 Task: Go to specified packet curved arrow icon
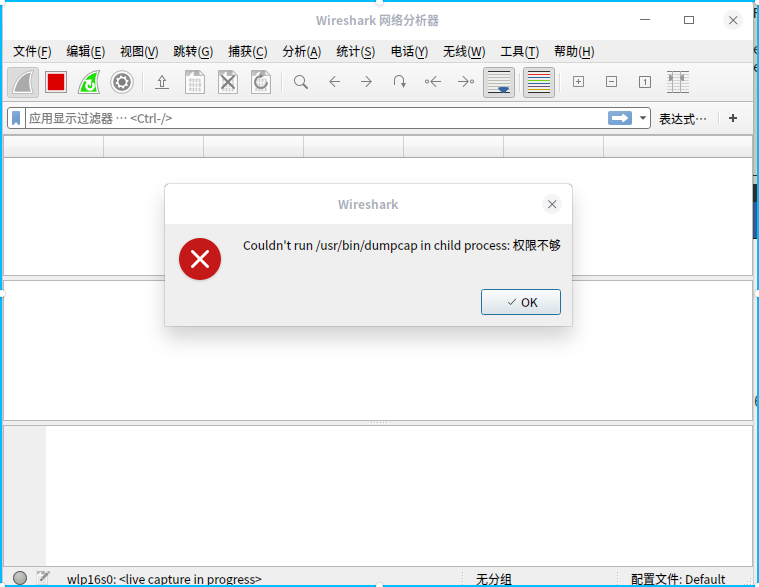click(399, 82)
